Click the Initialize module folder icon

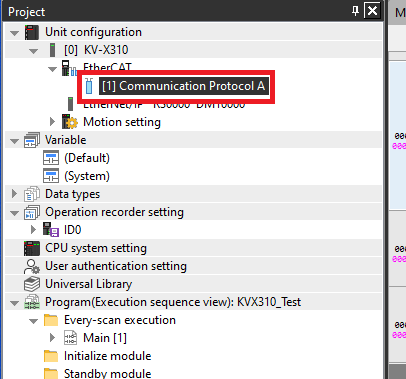[51, 356]
